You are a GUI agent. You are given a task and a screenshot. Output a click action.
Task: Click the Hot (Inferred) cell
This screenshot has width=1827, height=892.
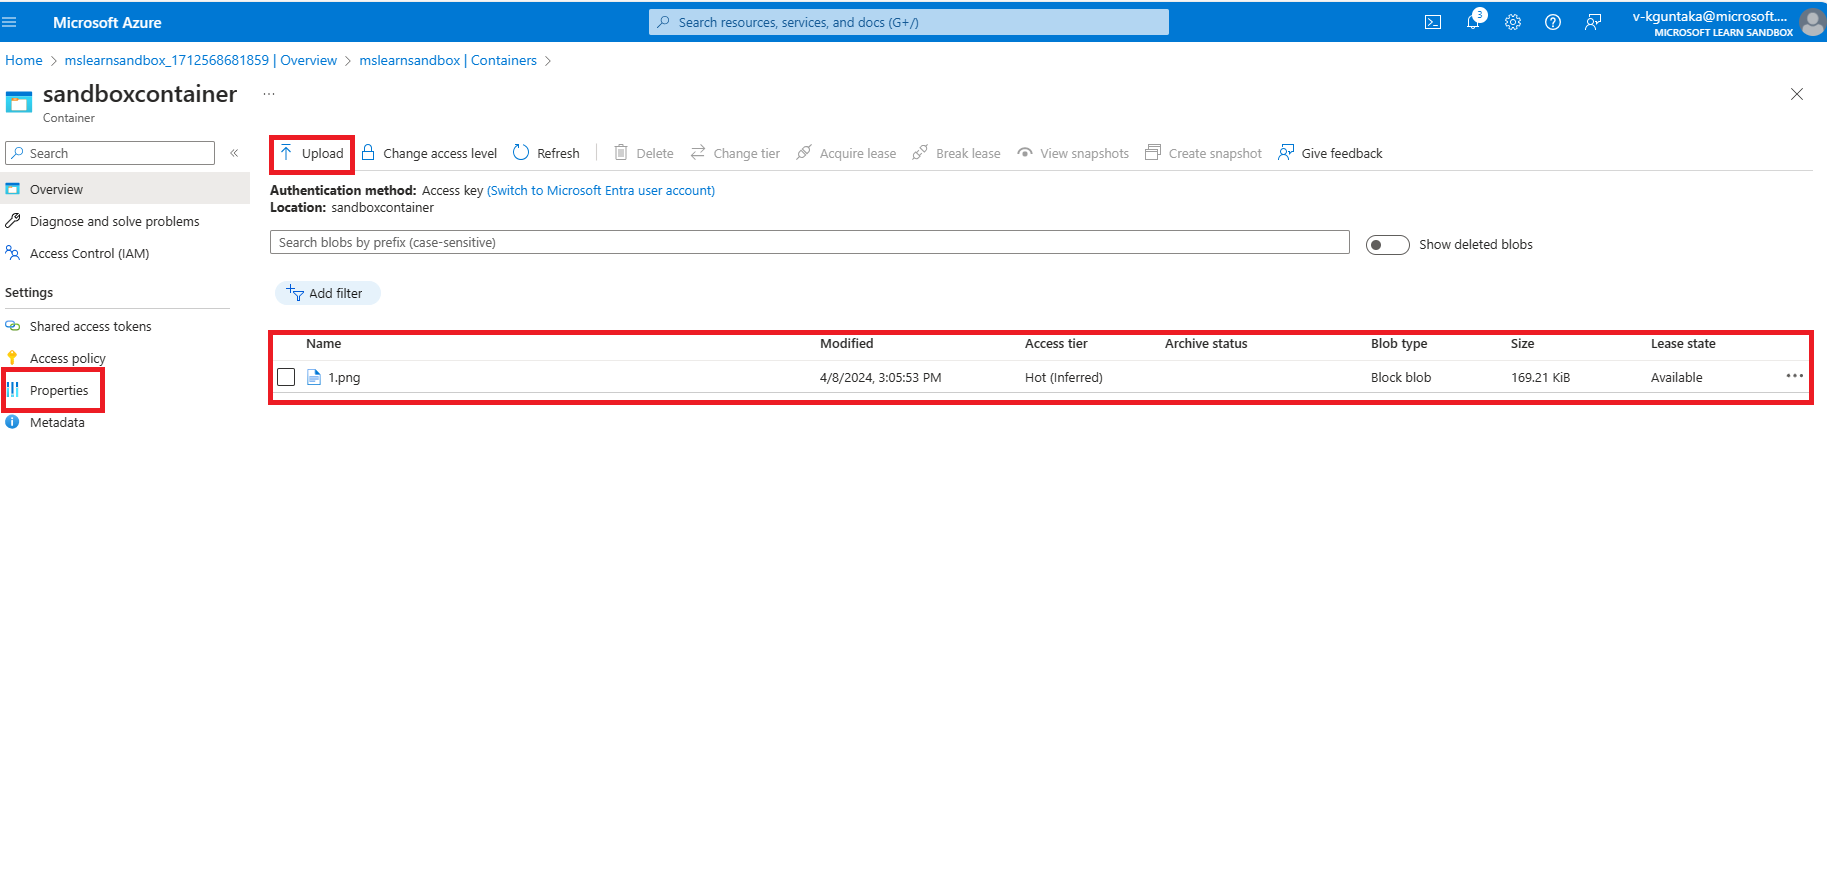click(1064, 377)
